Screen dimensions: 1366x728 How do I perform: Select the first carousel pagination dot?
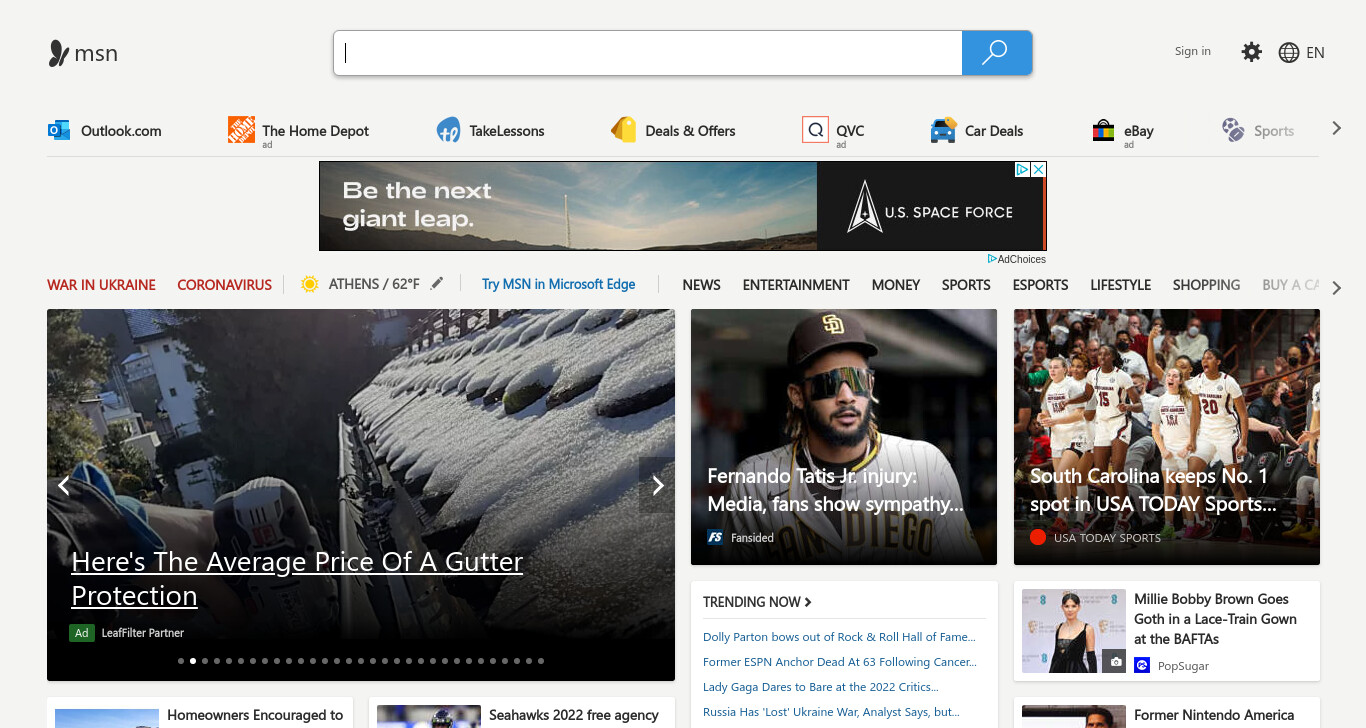181,661
